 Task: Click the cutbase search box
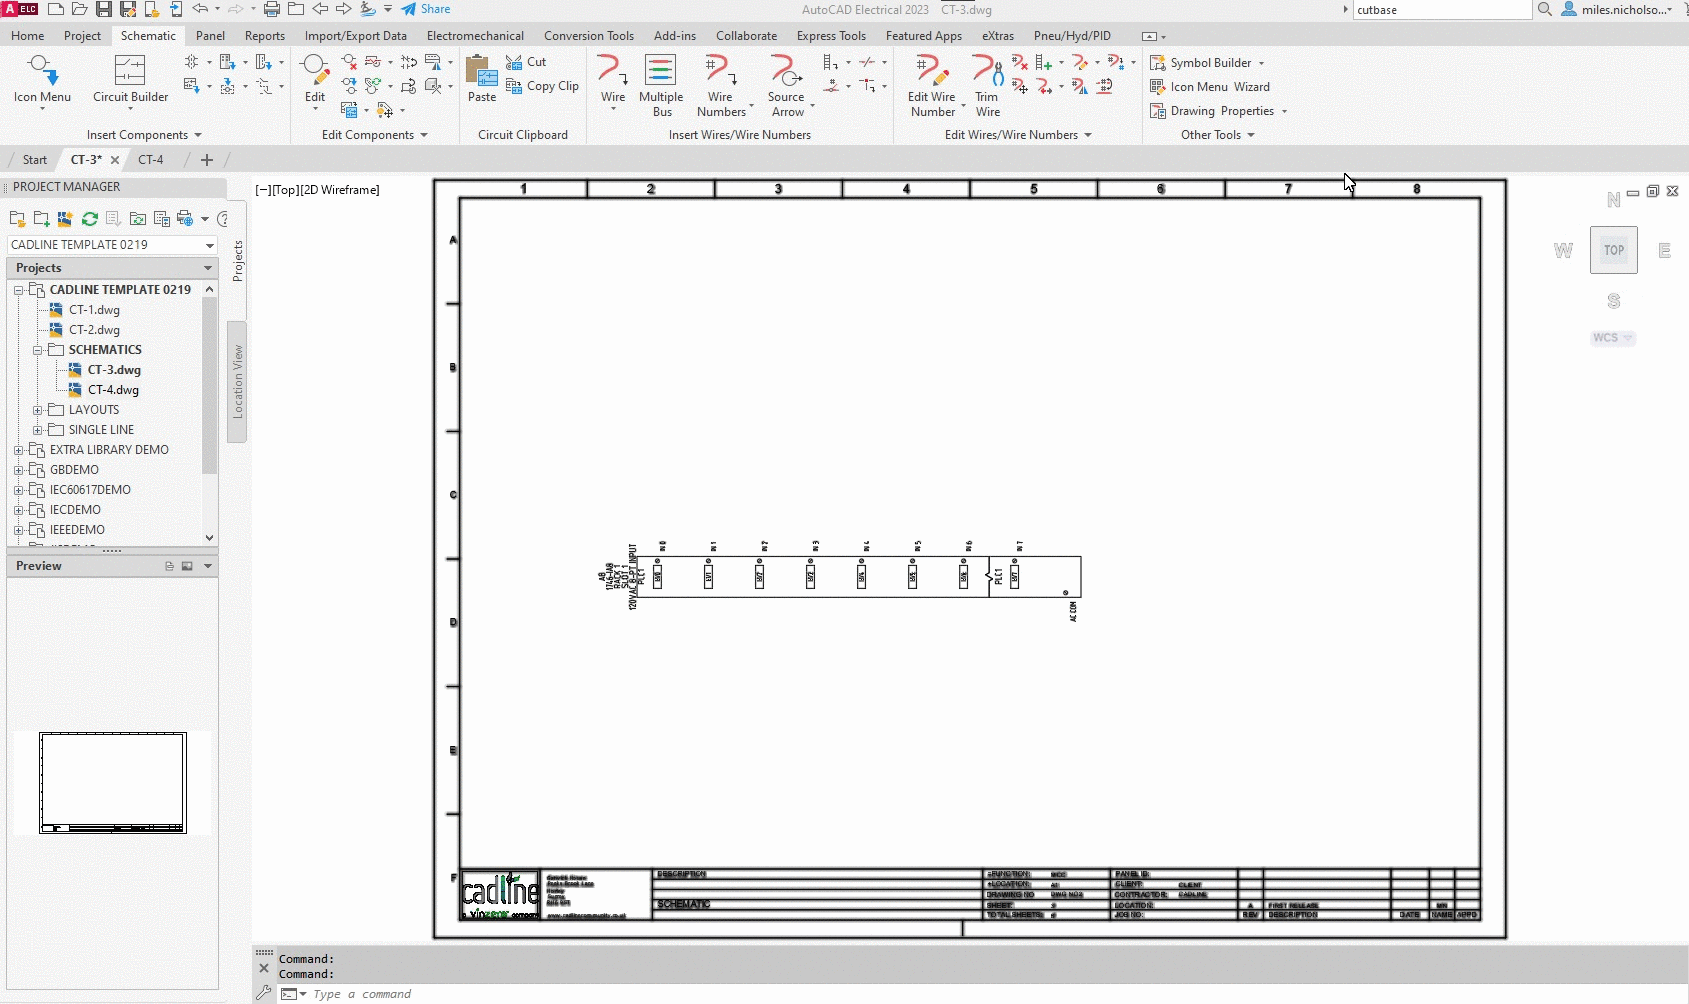coord(1442,10)
